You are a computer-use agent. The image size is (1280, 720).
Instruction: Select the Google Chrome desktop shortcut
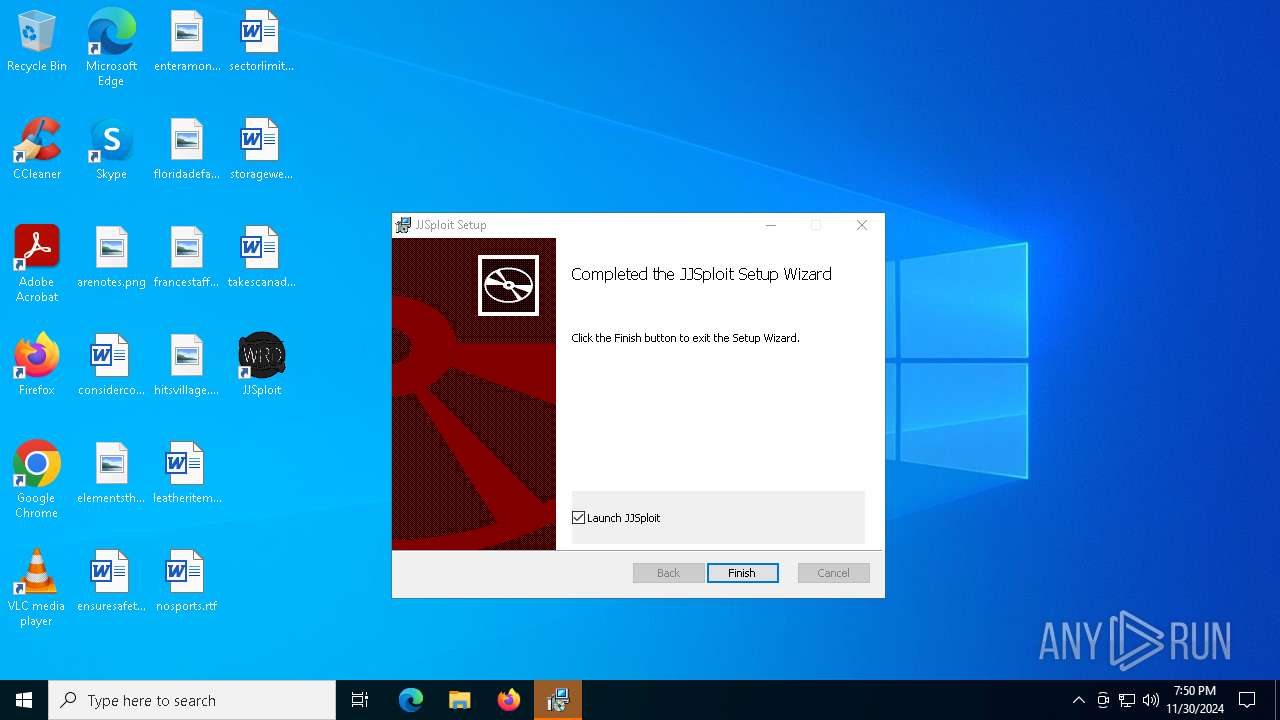tap(37, 480)
